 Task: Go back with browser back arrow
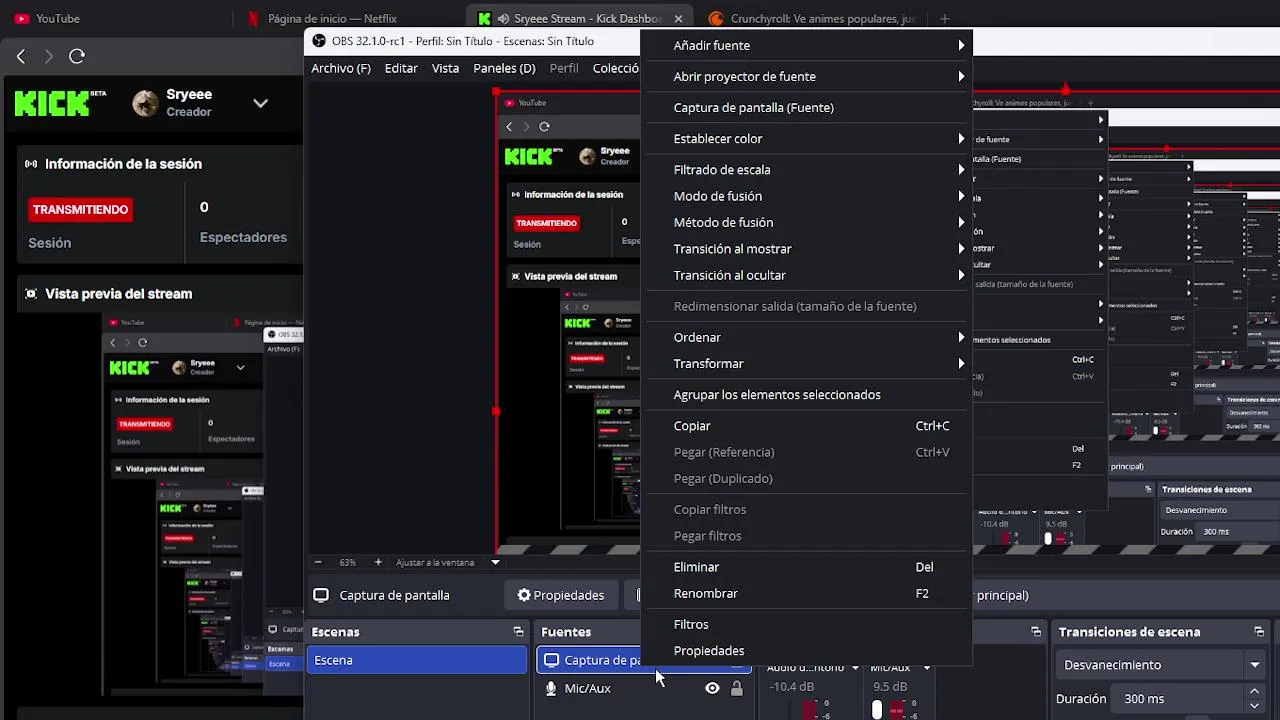pyautogui.click(x=21, y=56)
